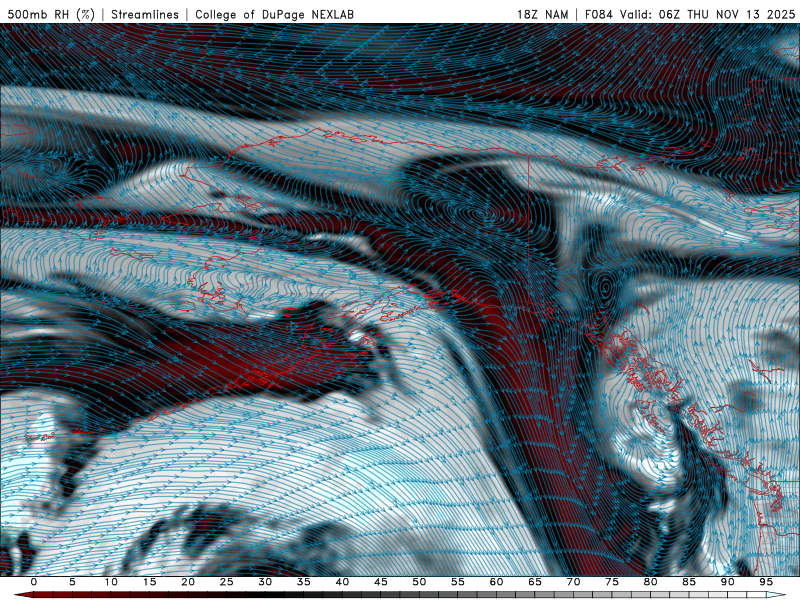The width and height of the screenshot is (800, 600).
Task: Click the '30' label on the color scale
Action: (x=265, y=582)
